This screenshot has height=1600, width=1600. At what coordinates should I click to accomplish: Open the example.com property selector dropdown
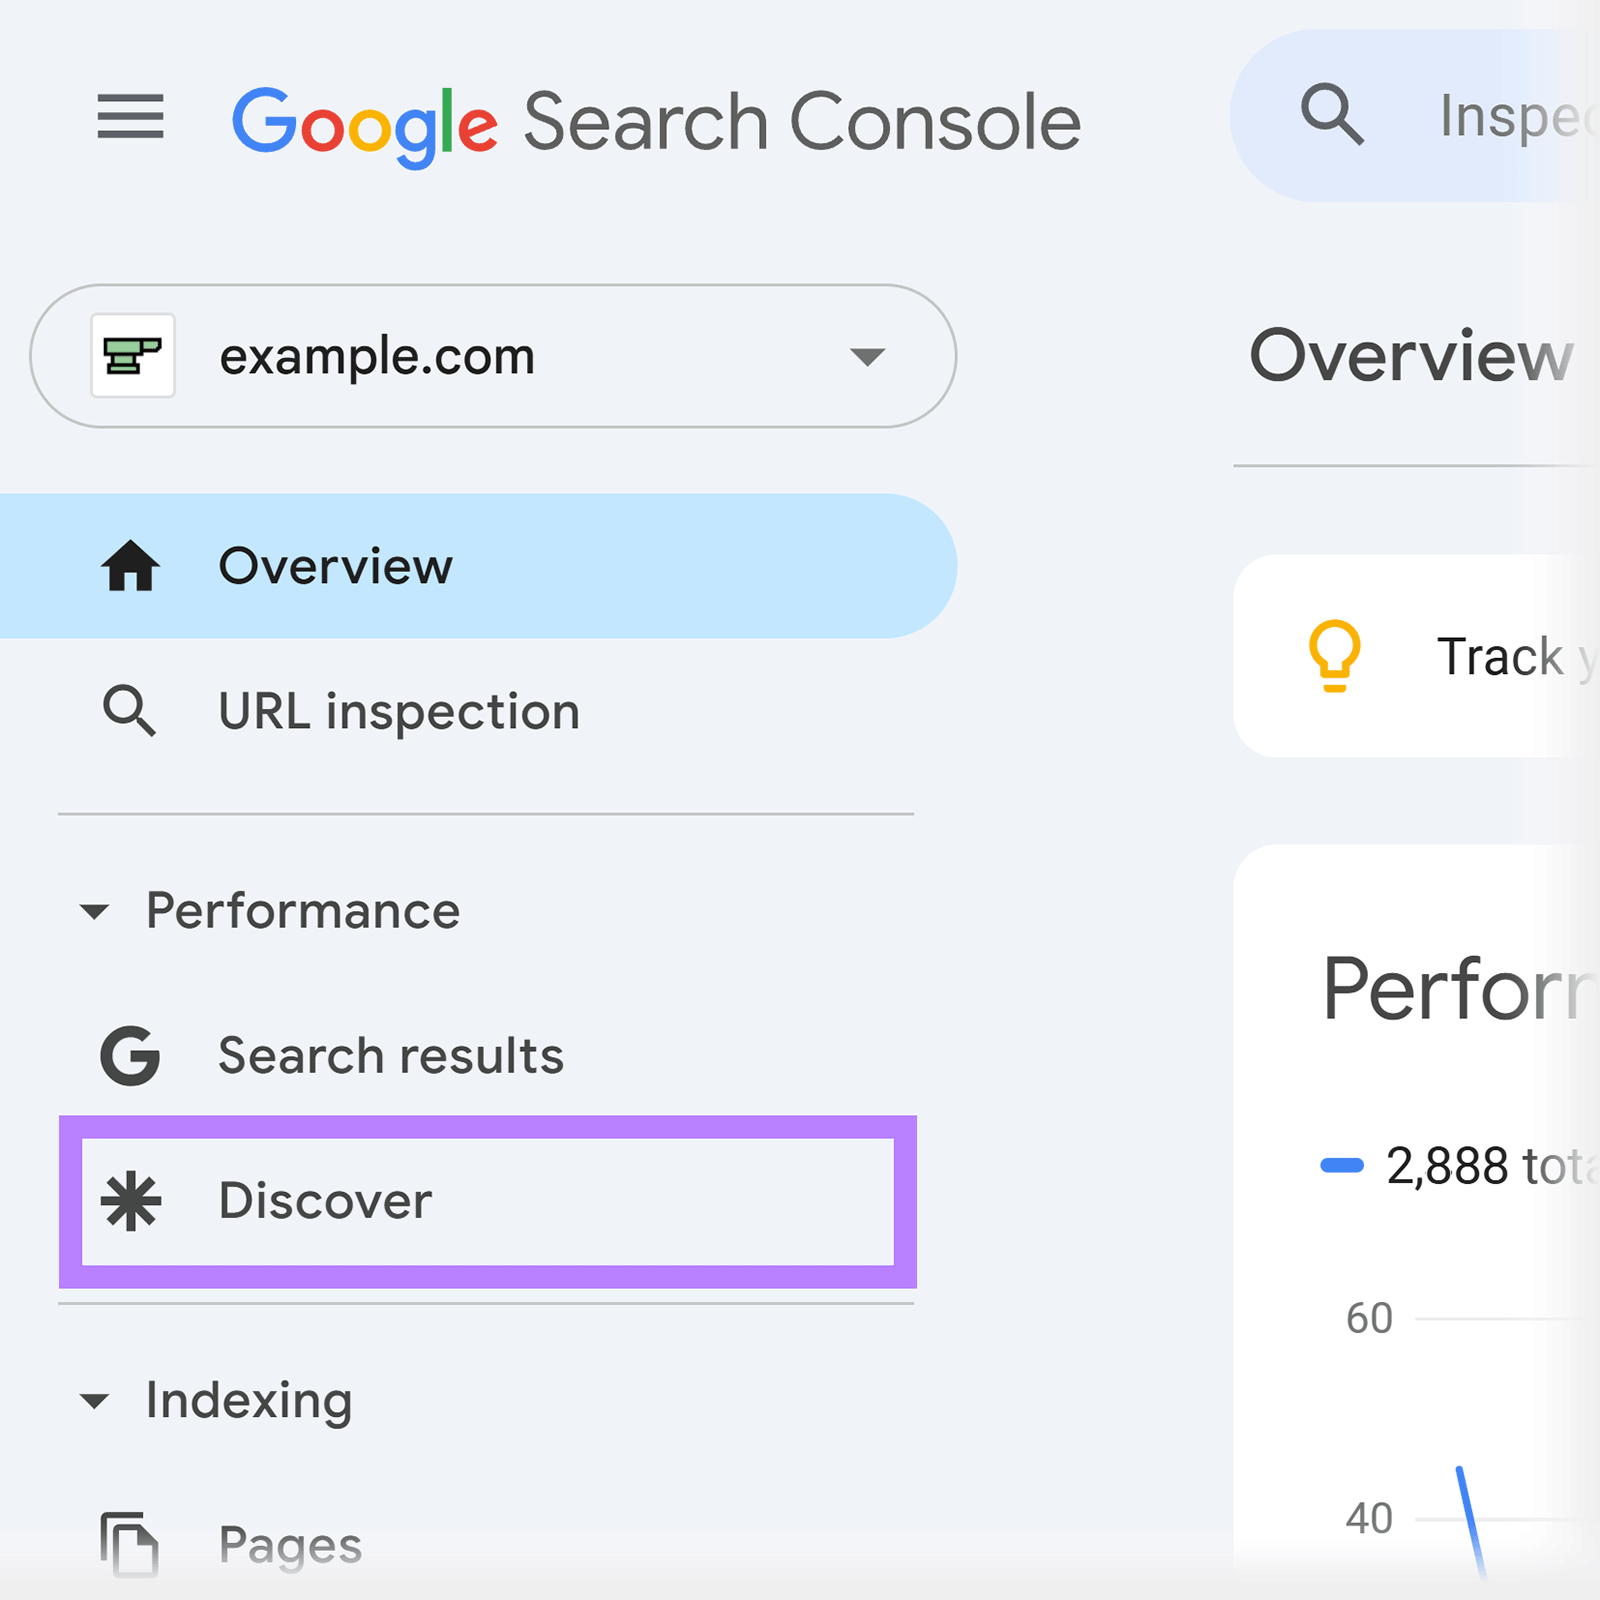(x=867, y=356)
